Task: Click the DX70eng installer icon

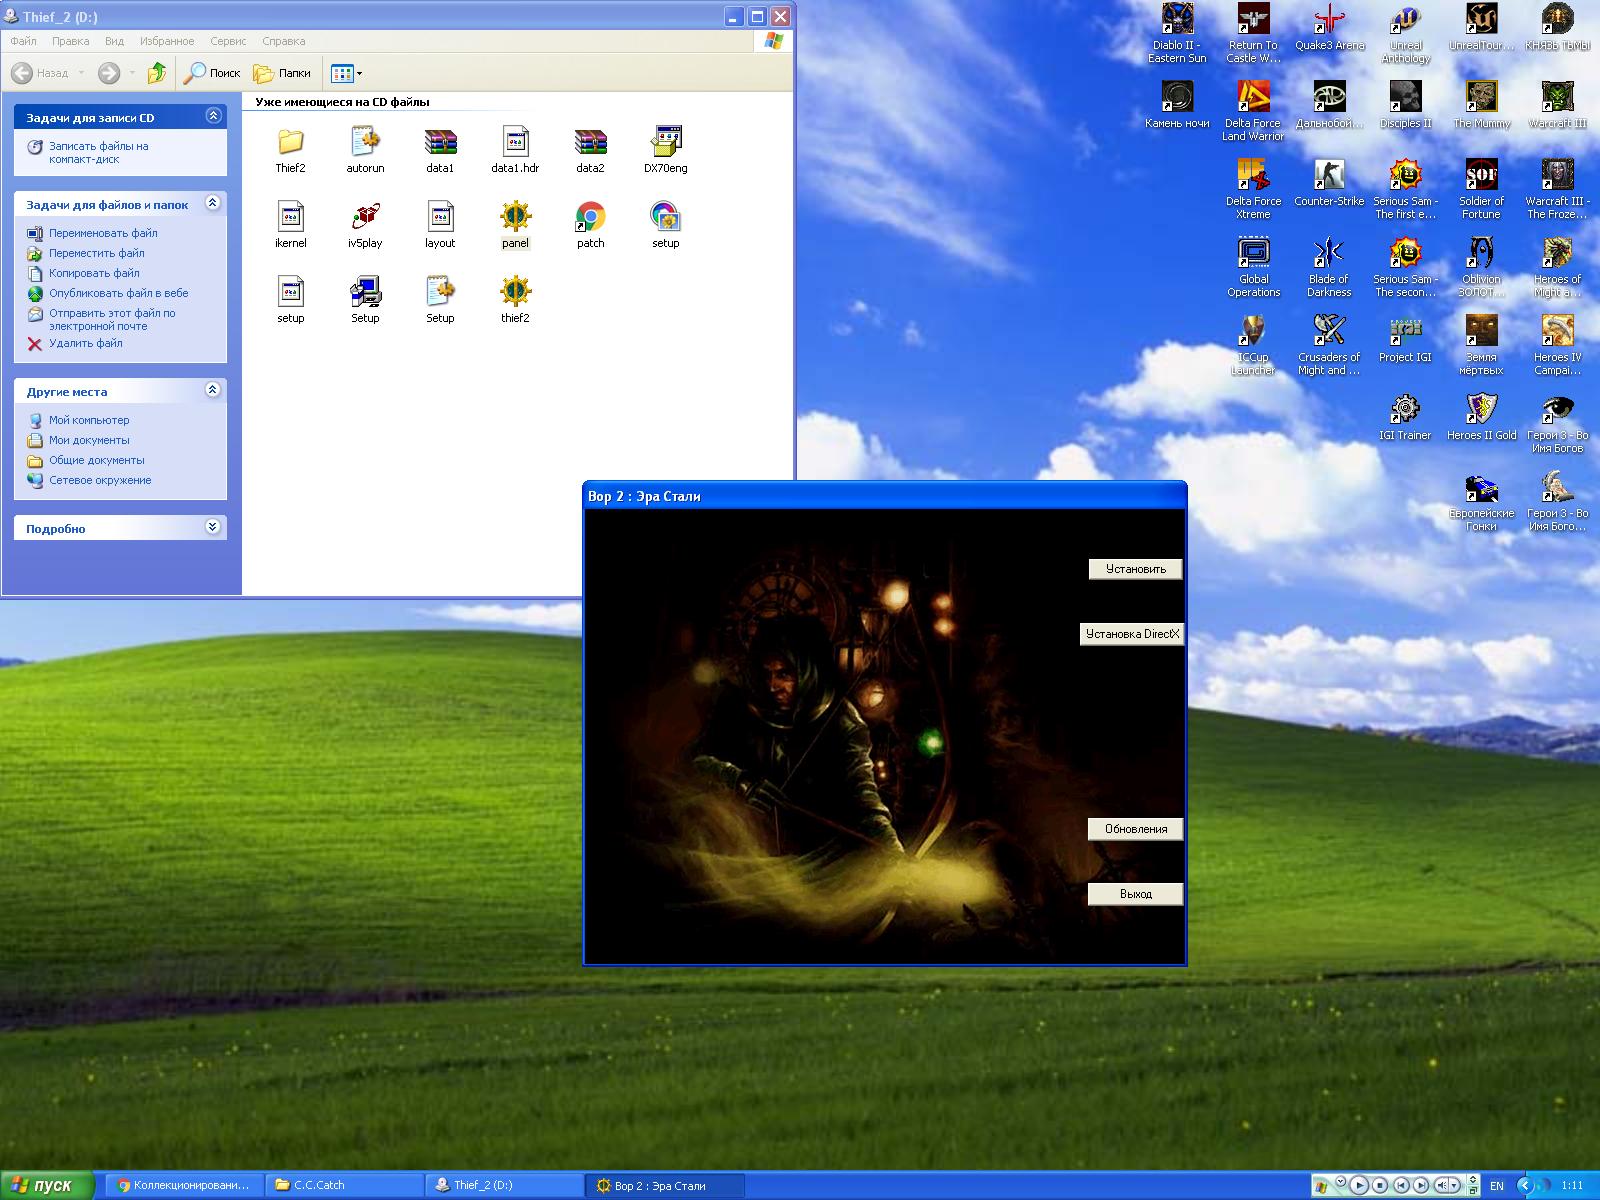Action: click(x=665, y=143)
